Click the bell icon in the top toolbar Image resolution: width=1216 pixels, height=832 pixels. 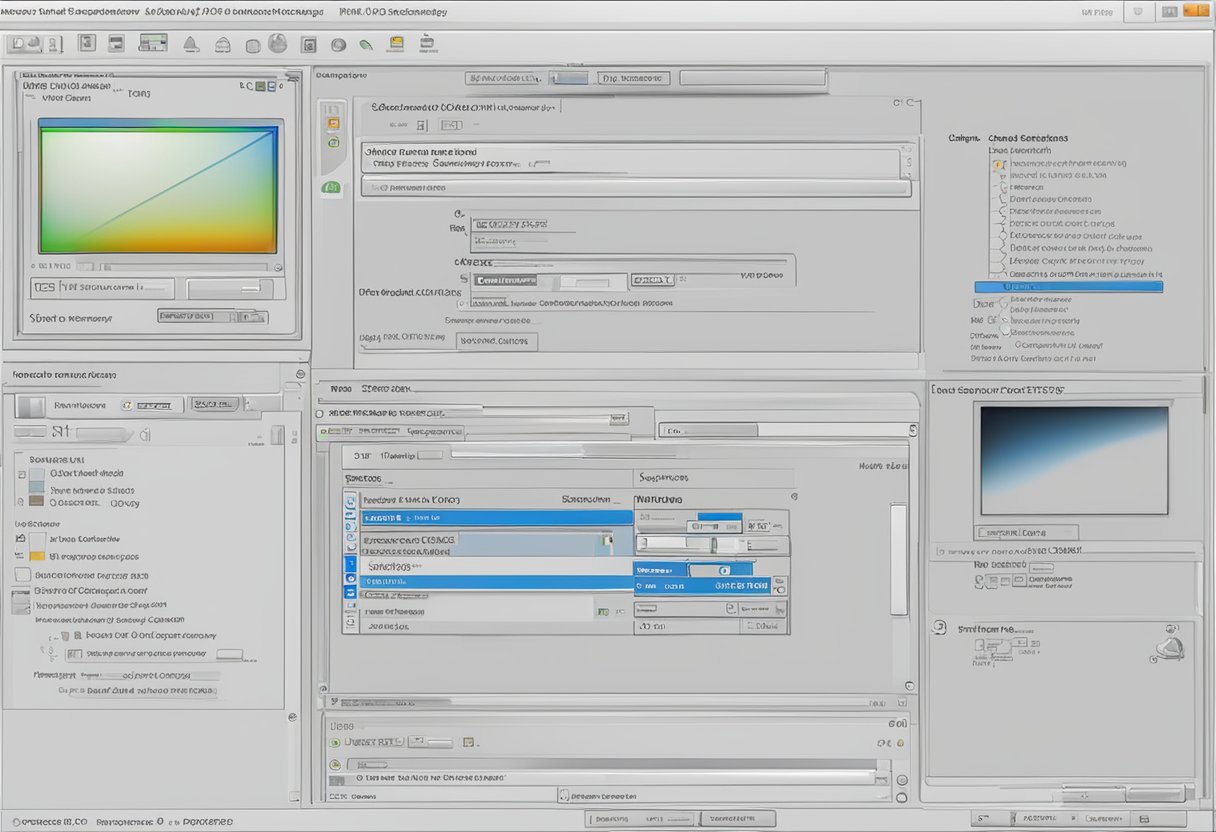coord(190,44)
